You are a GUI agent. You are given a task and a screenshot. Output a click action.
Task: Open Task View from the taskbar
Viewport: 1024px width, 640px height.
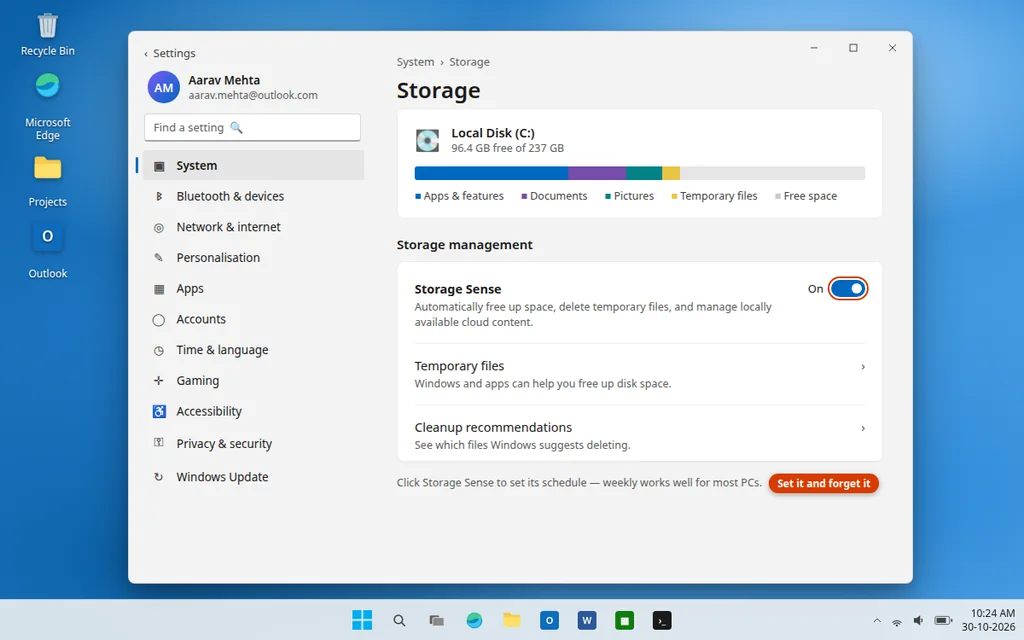[436, 620]
